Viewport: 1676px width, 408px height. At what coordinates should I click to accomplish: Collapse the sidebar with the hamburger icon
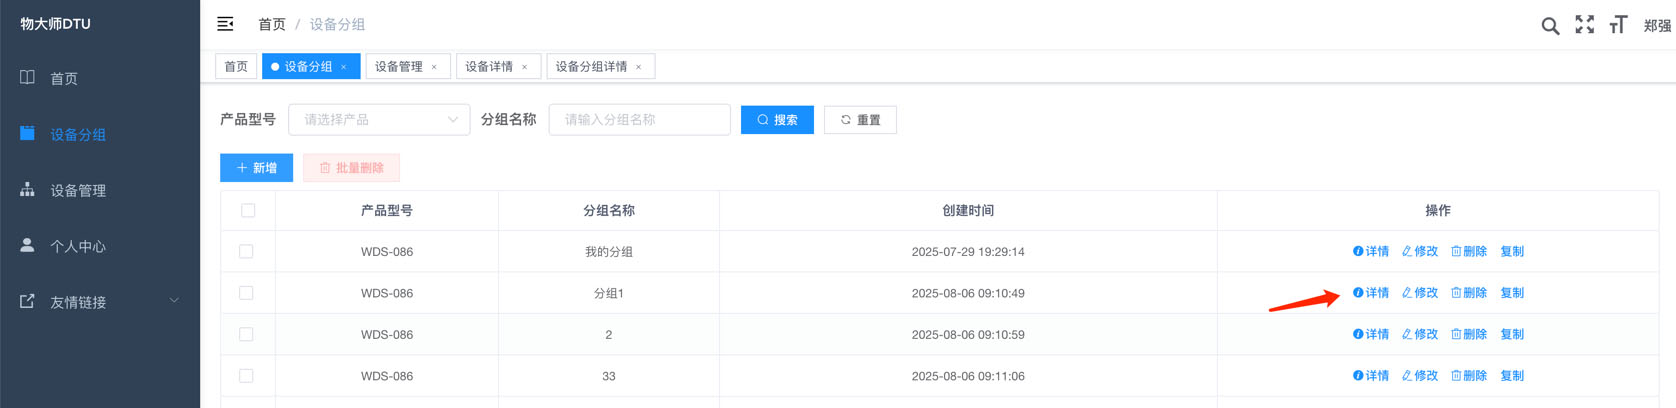(x=225, y=24)
